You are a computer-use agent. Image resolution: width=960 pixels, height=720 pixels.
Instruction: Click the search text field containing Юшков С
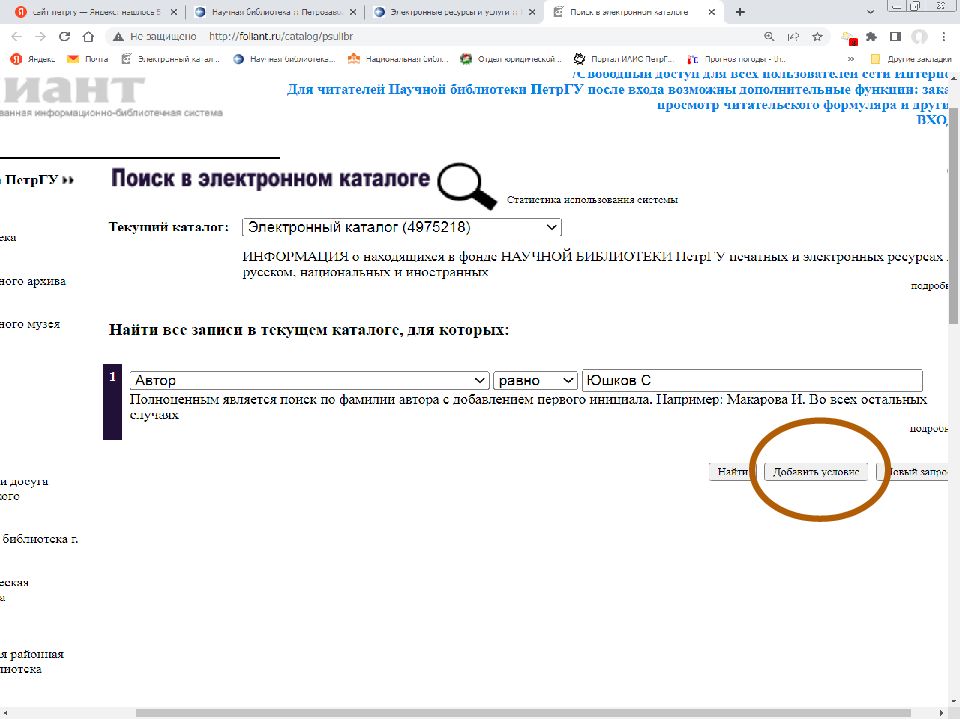pyautogui.click(x=751, y=381)
